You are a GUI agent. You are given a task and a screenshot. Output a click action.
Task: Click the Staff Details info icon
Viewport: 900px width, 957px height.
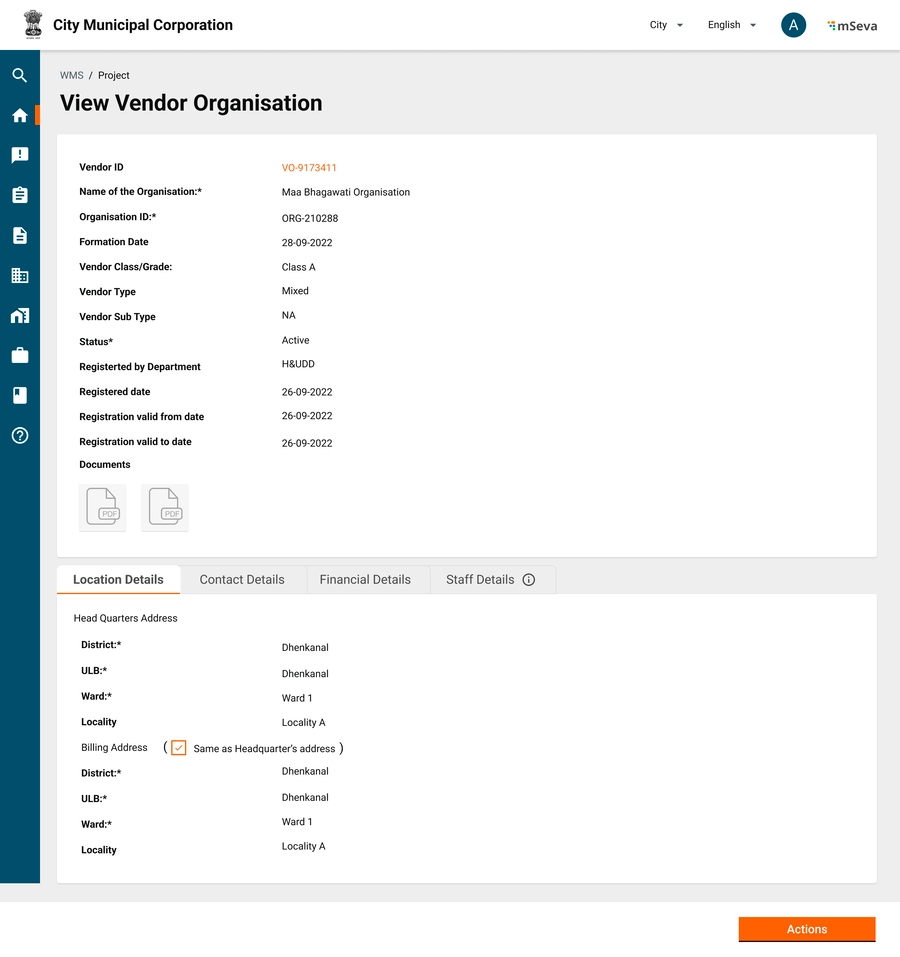click(529, 580)
